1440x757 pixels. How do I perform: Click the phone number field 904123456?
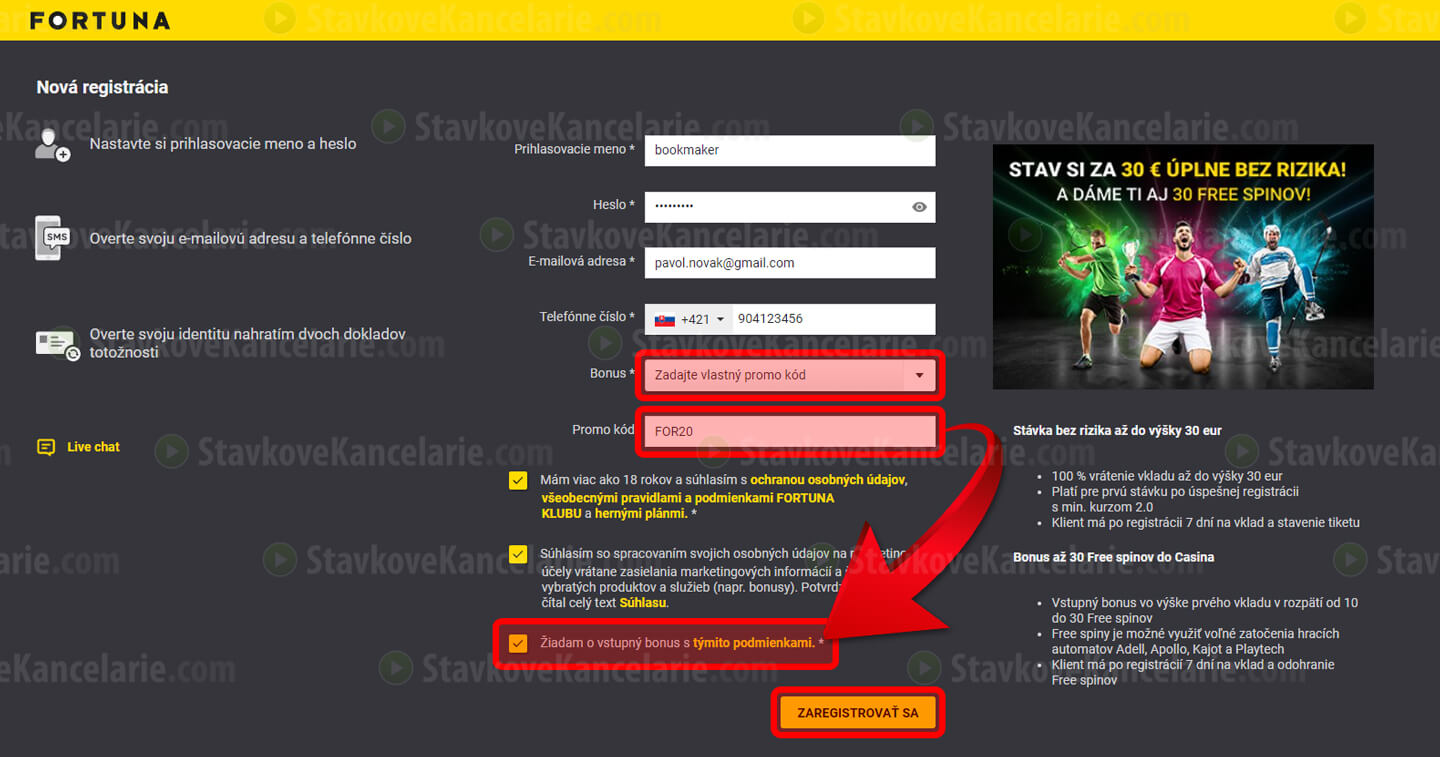[x=834, y=320]
